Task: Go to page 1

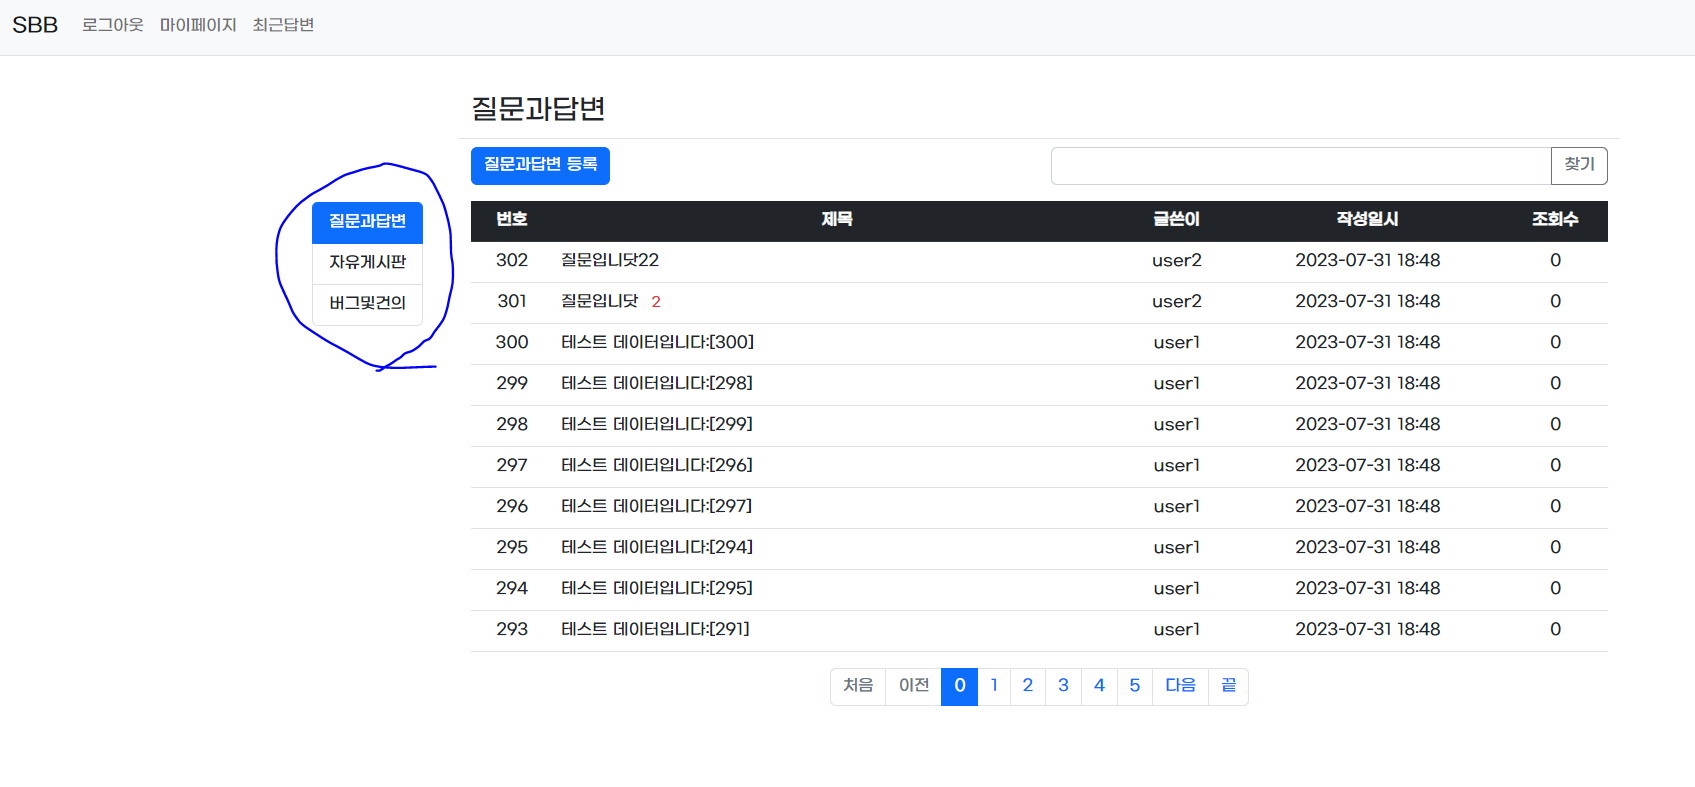Action: click(x=994, y=686)
